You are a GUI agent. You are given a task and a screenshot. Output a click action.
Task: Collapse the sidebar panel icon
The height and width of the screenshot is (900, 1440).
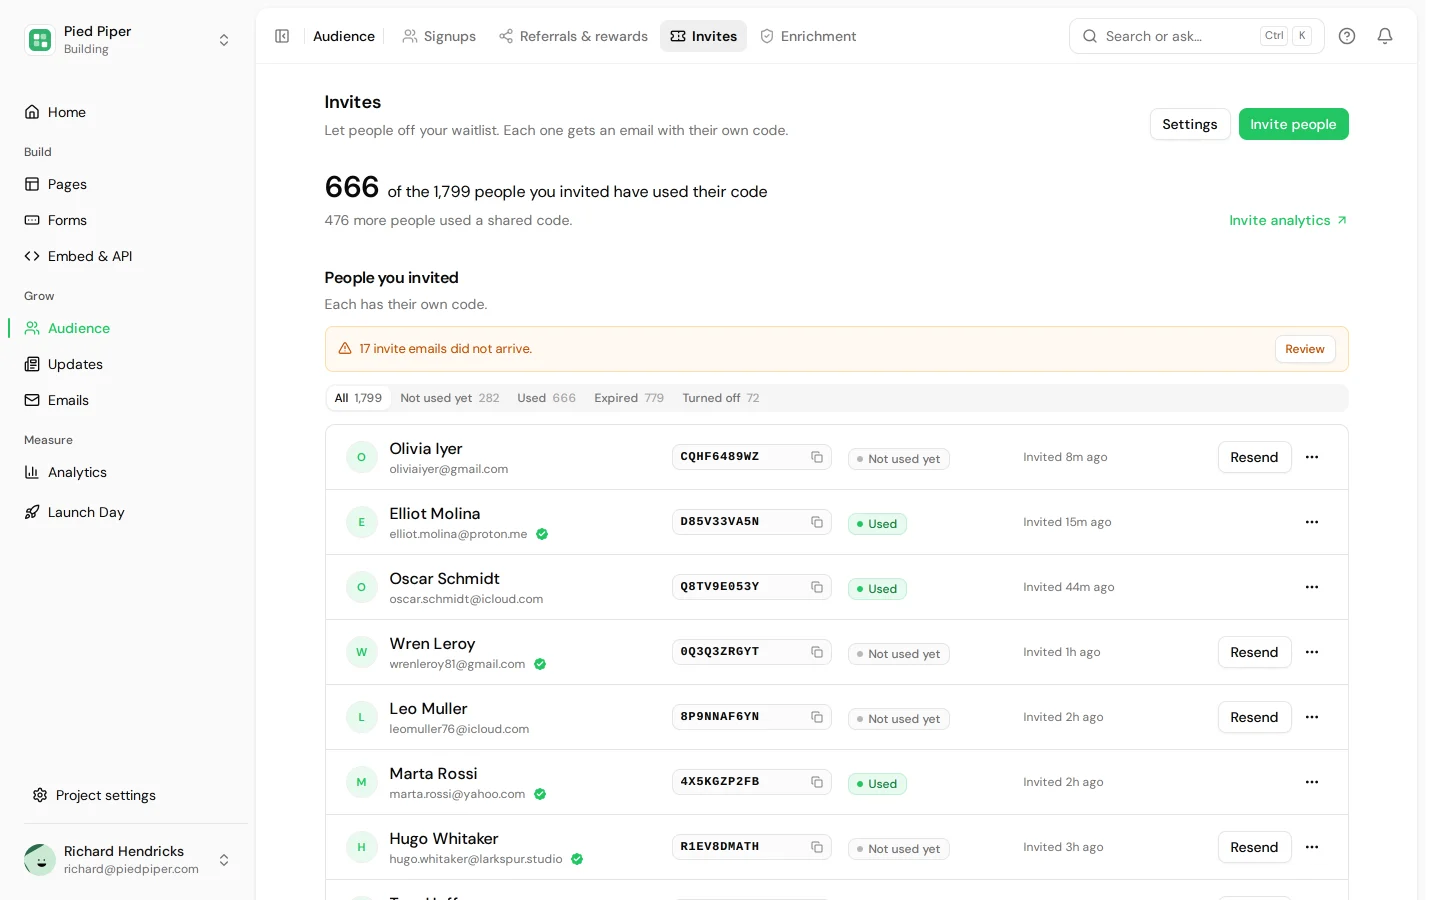282,36
